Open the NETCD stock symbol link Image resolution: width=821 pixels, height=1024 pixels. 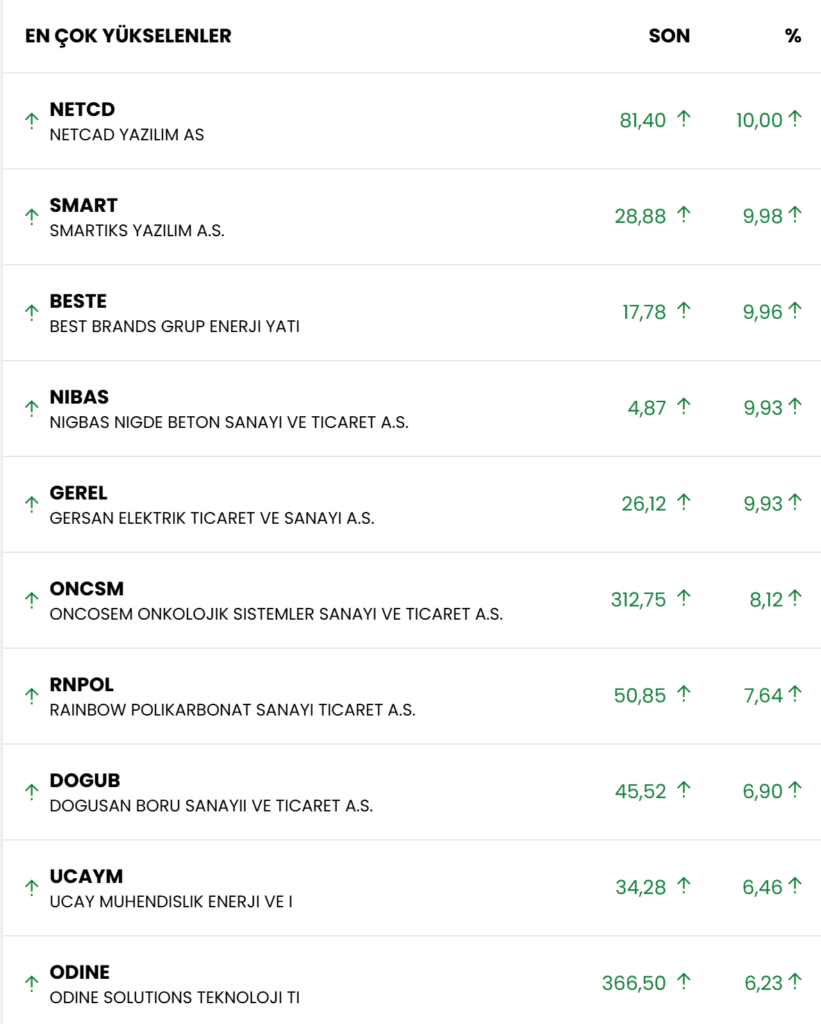pos(82,110)
